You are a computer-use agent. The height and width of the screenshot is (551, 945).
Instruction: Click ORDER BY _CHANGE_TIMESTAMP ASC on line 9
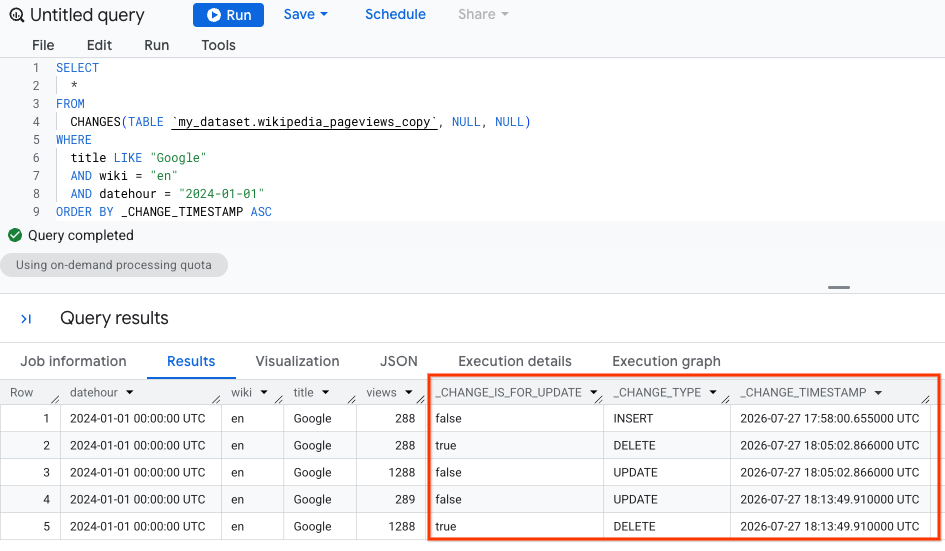164,212
